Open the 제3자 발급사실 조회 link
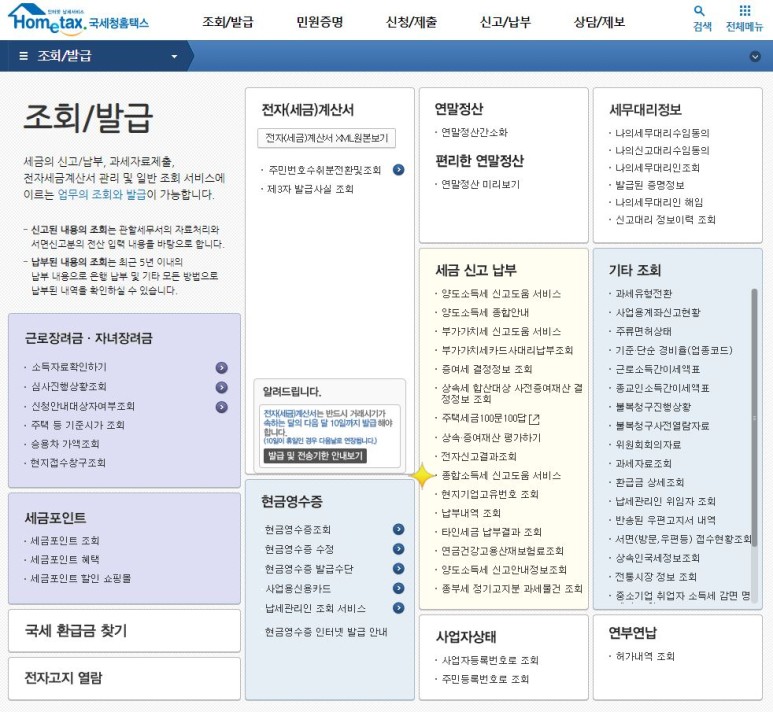The image size is (773, 712). click(310, 189)
